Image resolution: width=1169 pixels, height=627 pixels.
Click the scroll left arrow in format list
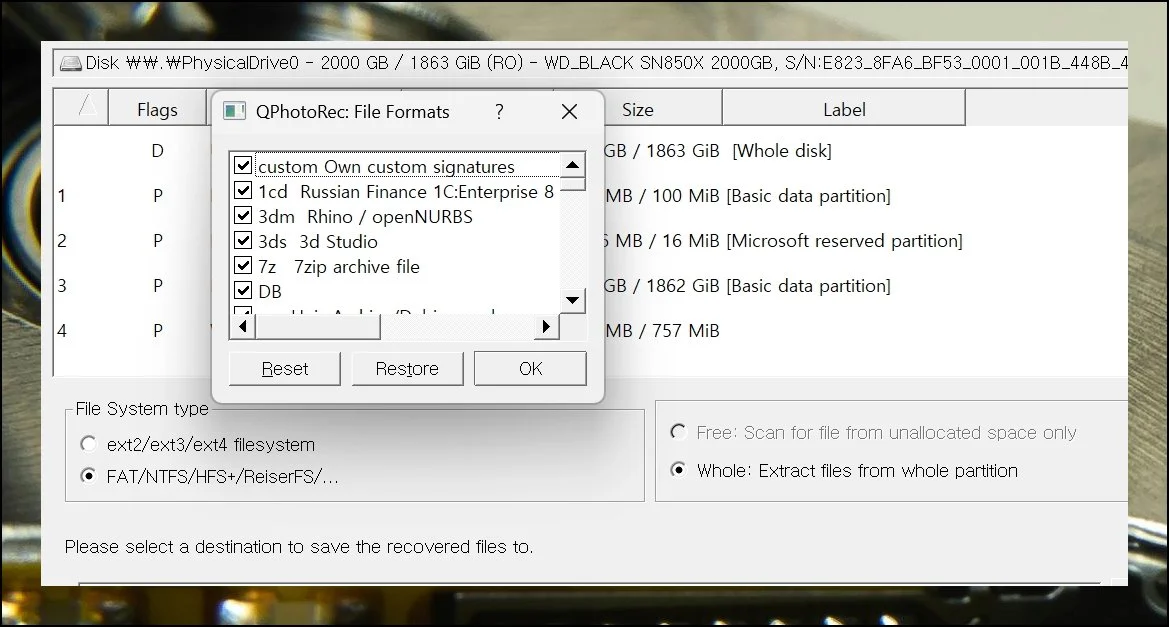(241, 326)
